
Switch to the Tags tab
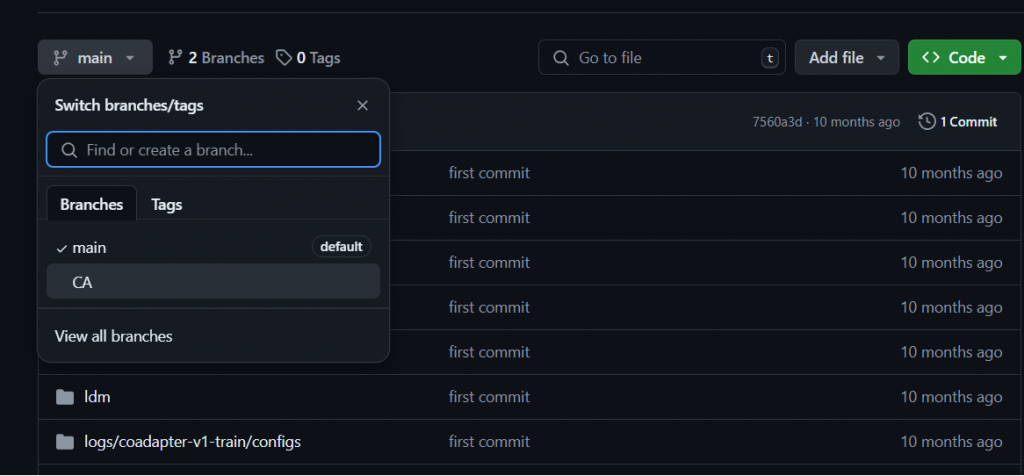tap(167, 204)
